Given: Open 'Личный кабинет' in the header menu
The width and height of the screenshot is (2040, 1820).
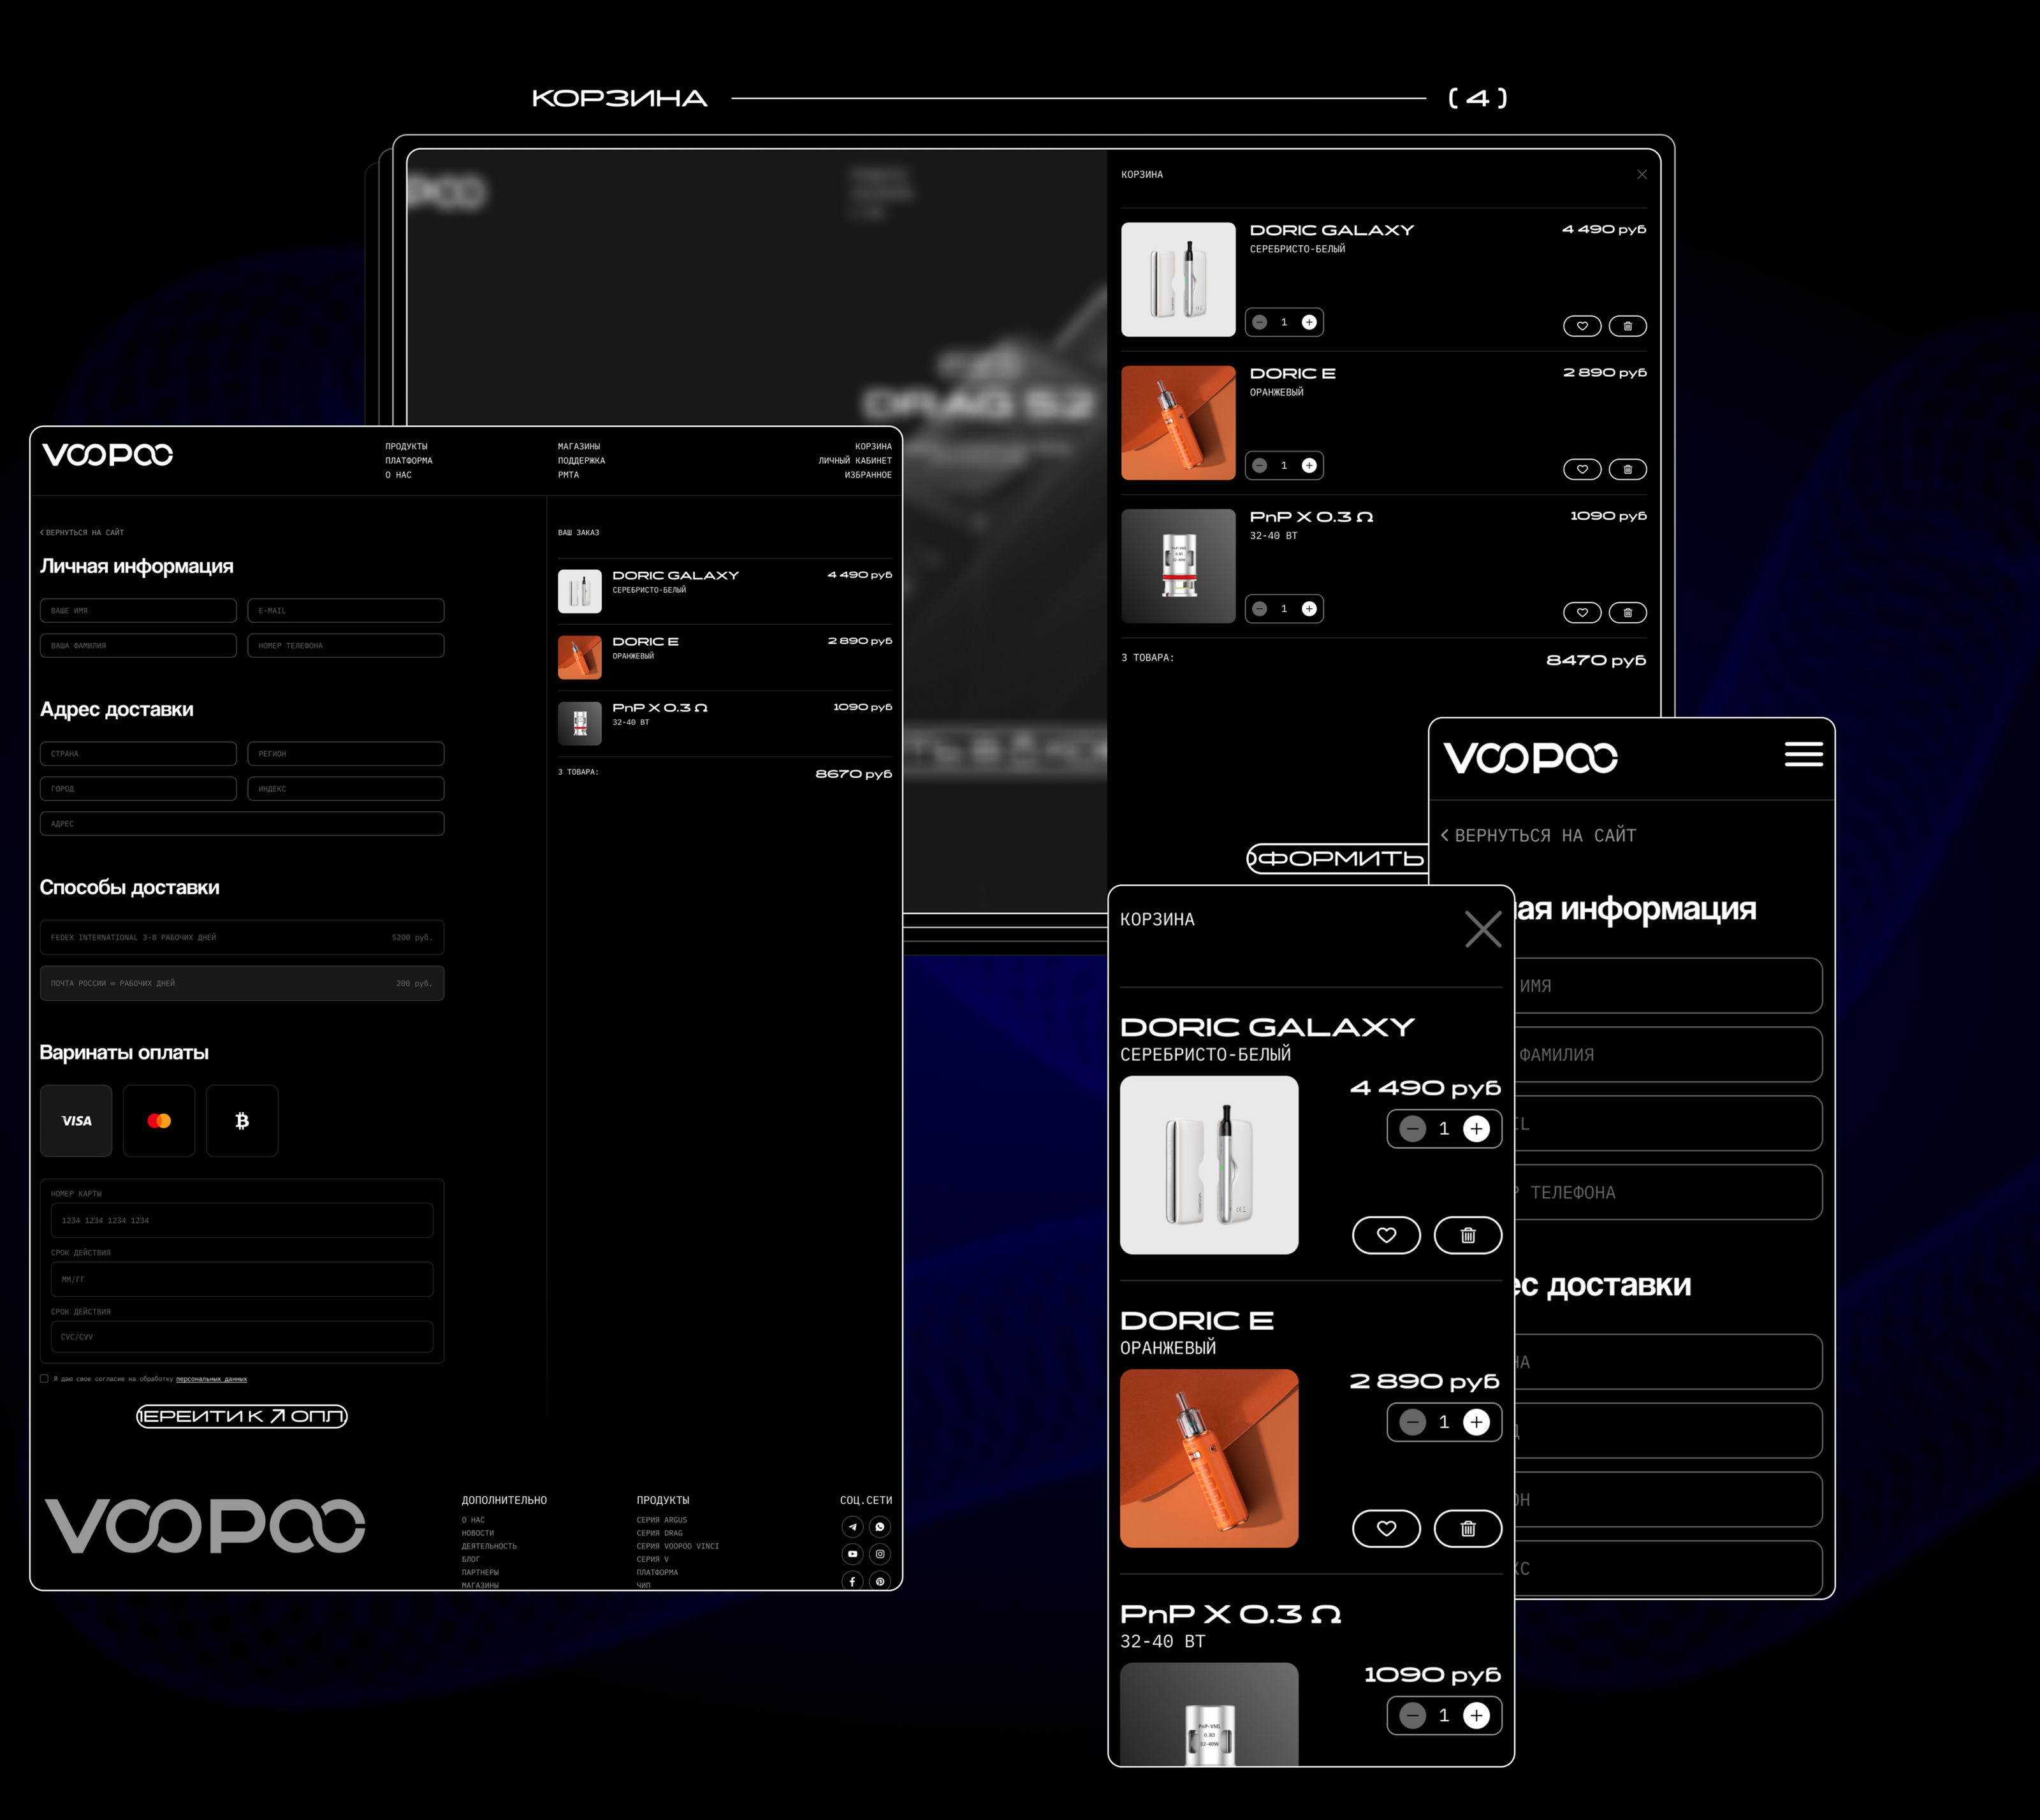Looking at the screenshot, I should click(x=854, y=461).
